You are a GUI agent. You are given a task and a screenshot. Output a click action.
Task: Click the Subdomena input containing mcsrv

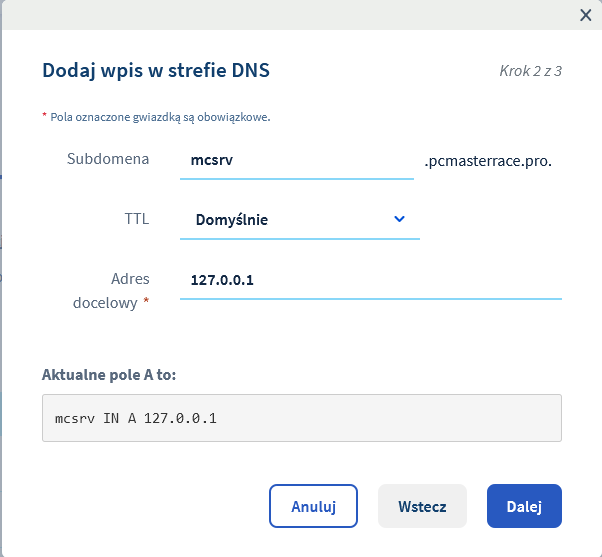pyautogui.click(x=296, y=160)
